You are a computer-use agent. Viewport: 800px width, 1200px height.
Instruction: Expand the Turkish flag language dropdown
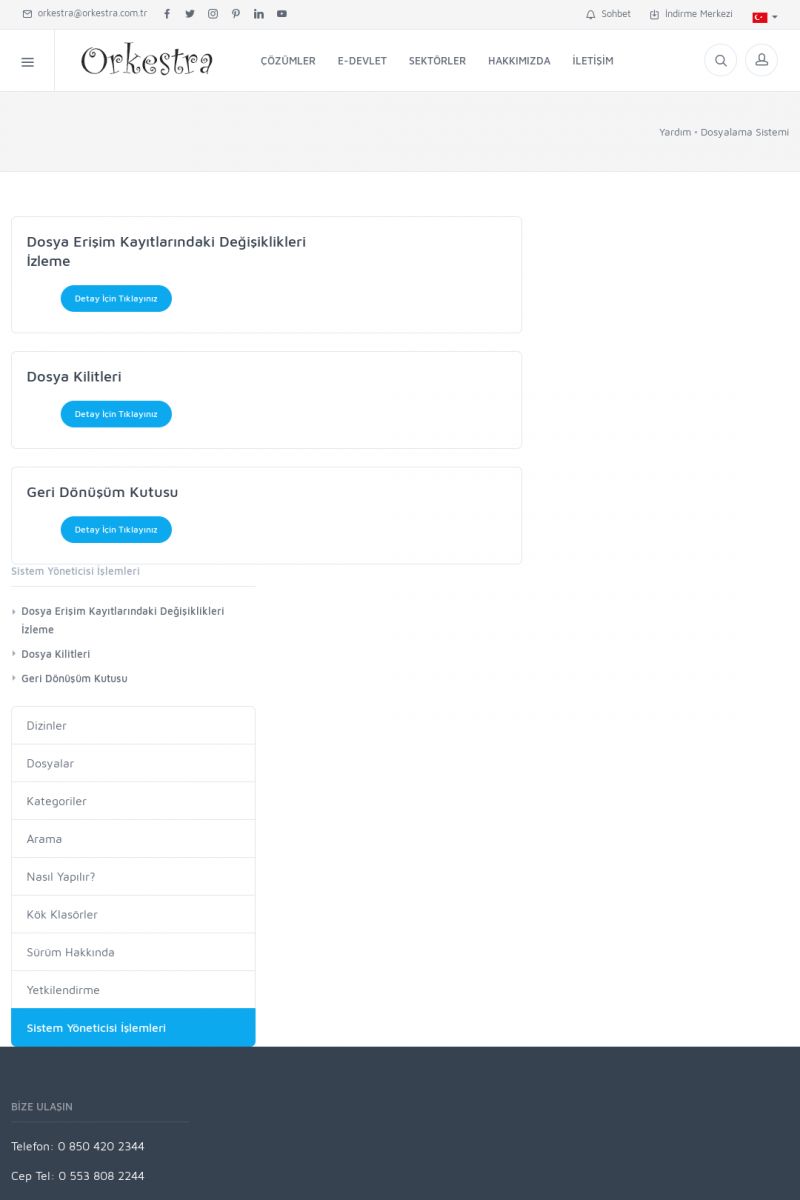coord(765,17)
